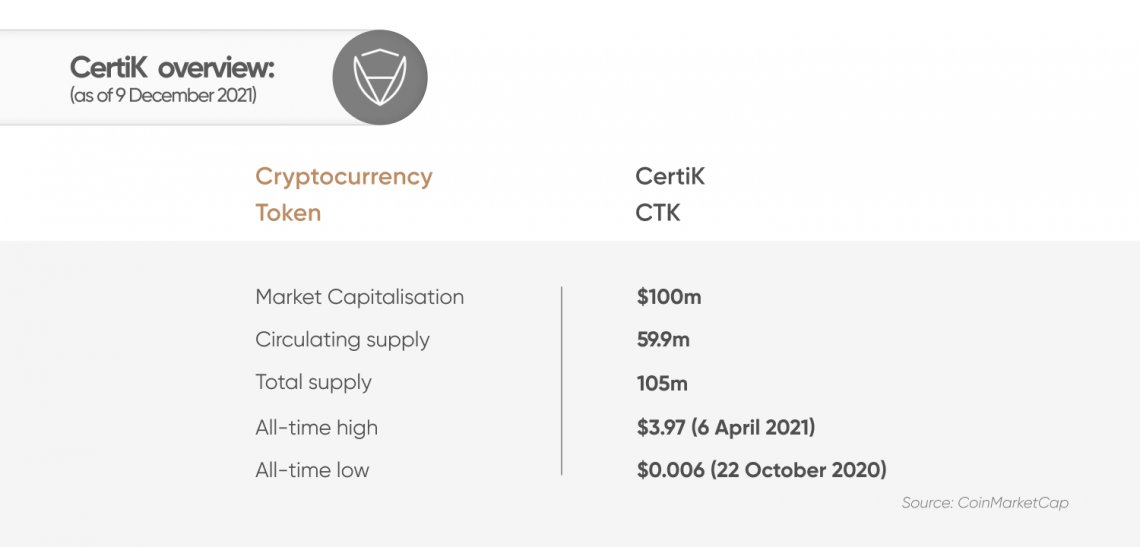The image size is (1140, 547).
Task: Click the CTK token symbol
Action: [657, 212]
